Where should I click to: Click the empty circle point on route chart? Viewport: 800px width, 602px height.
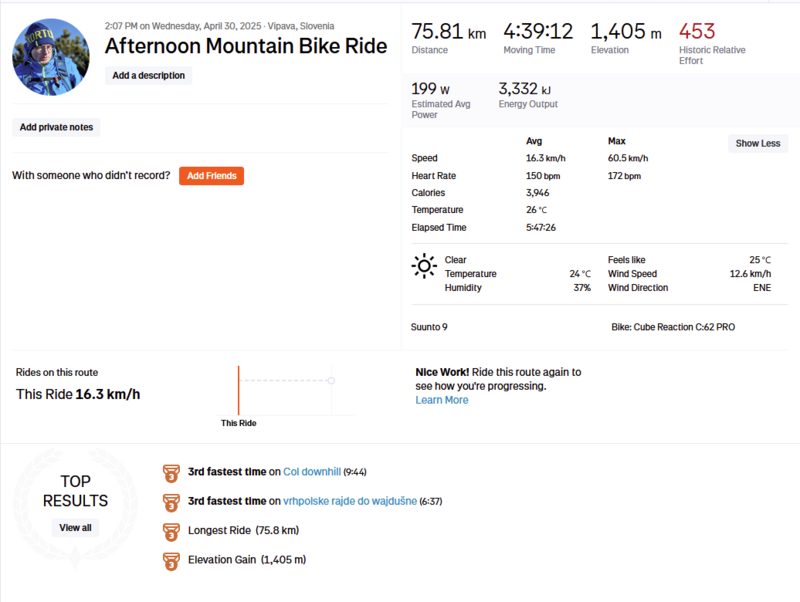pyautogui.click(x=331, y=380)
